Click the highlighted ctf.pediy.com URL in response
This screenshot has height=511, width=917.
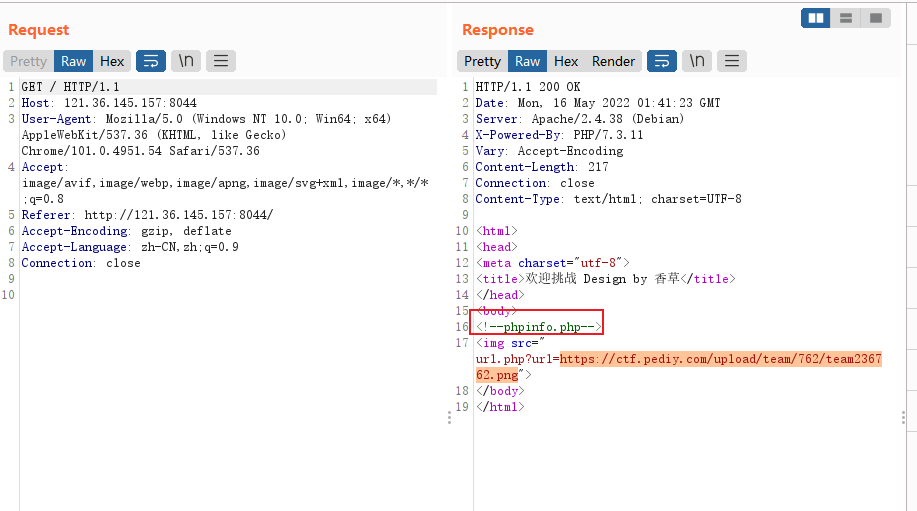(x=720, y=359)
